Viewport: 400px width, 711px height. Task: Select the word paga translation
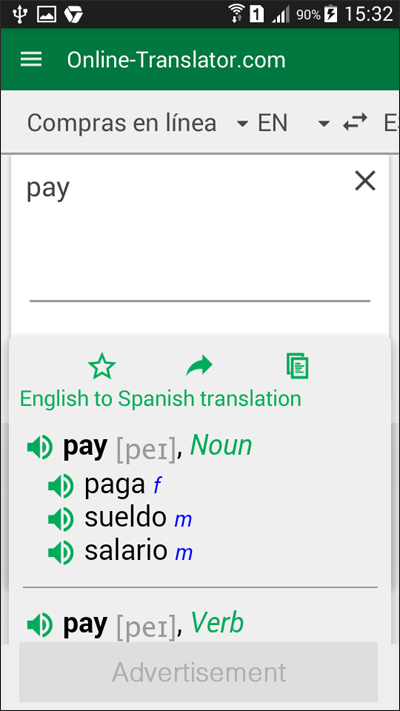pos(115,485)
